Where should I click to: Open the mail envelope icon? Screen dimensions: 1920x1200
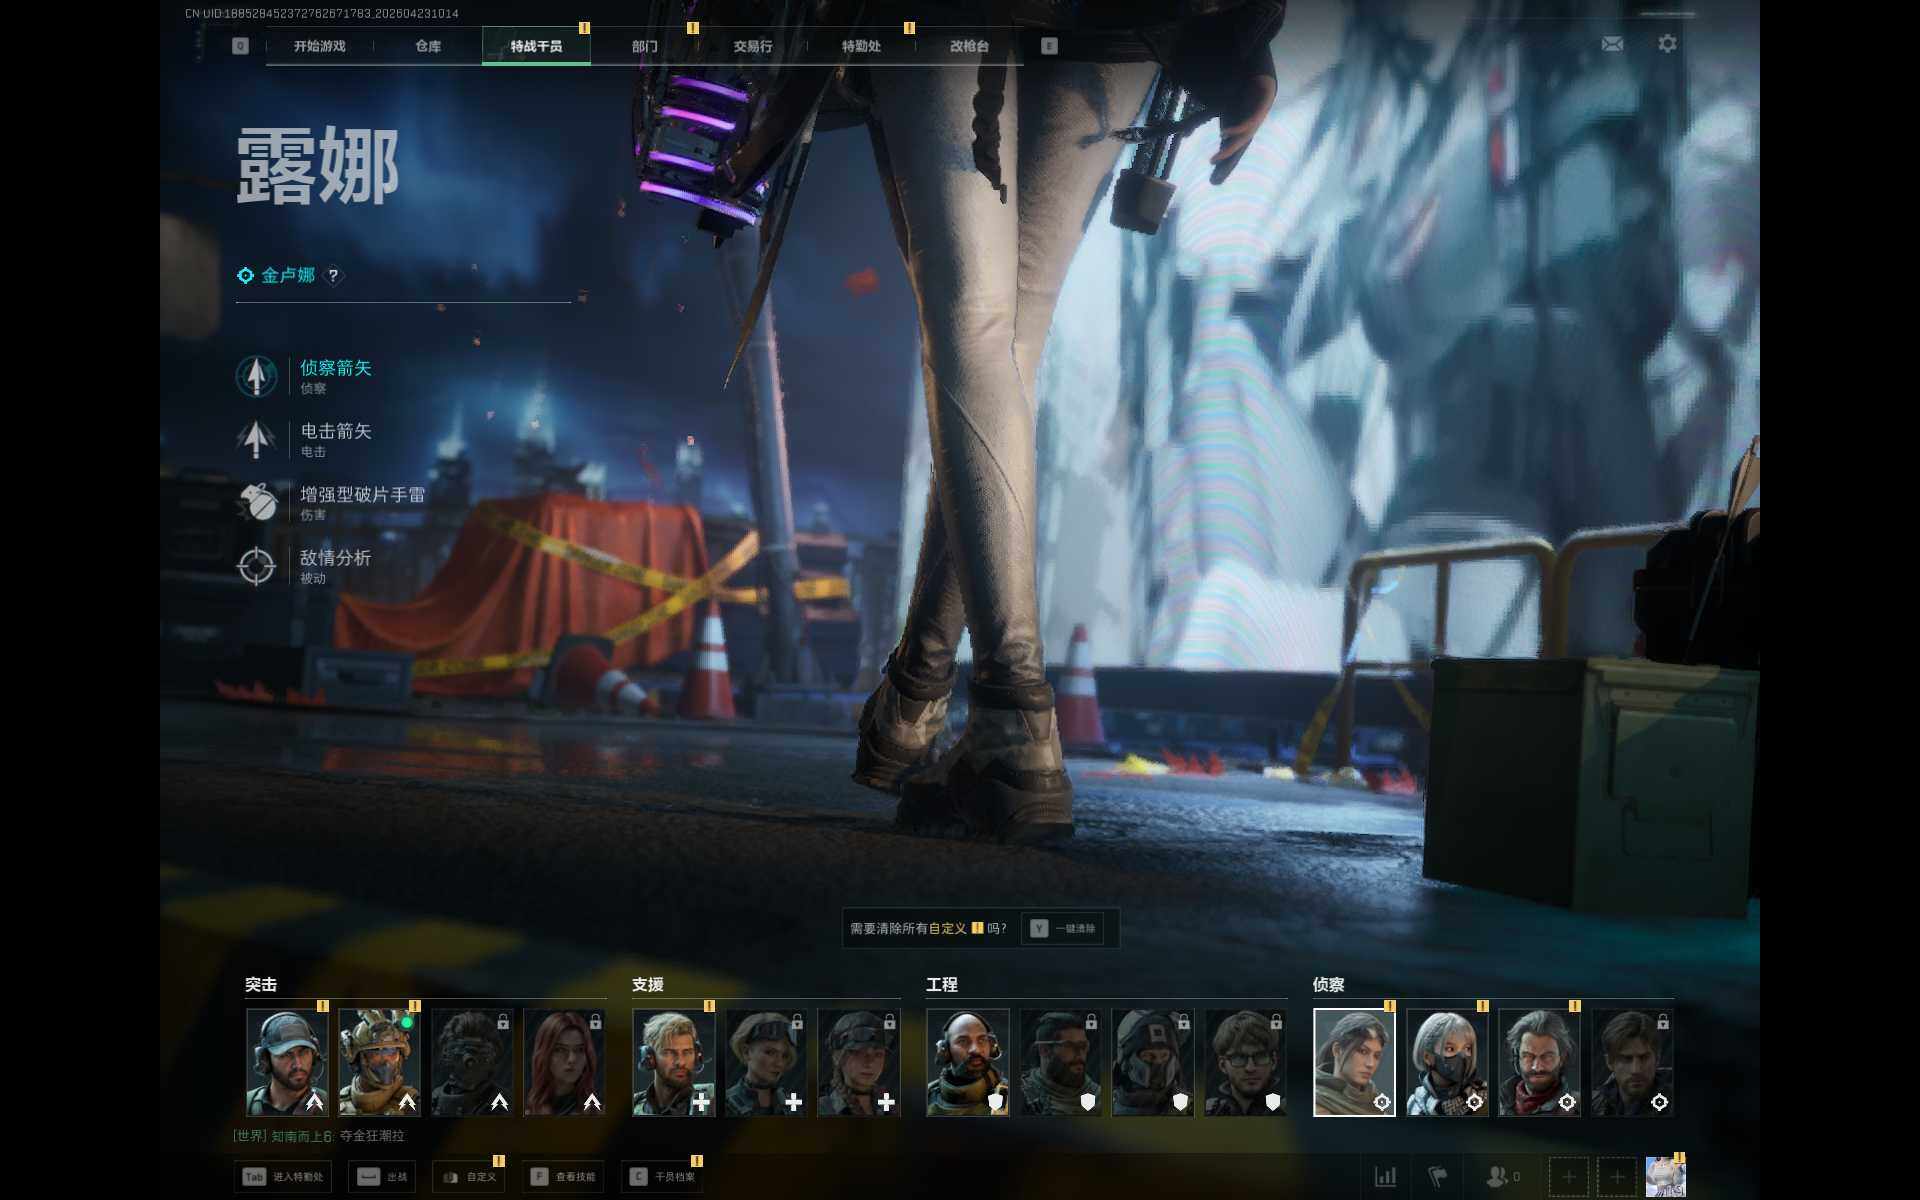[1612, 44]
